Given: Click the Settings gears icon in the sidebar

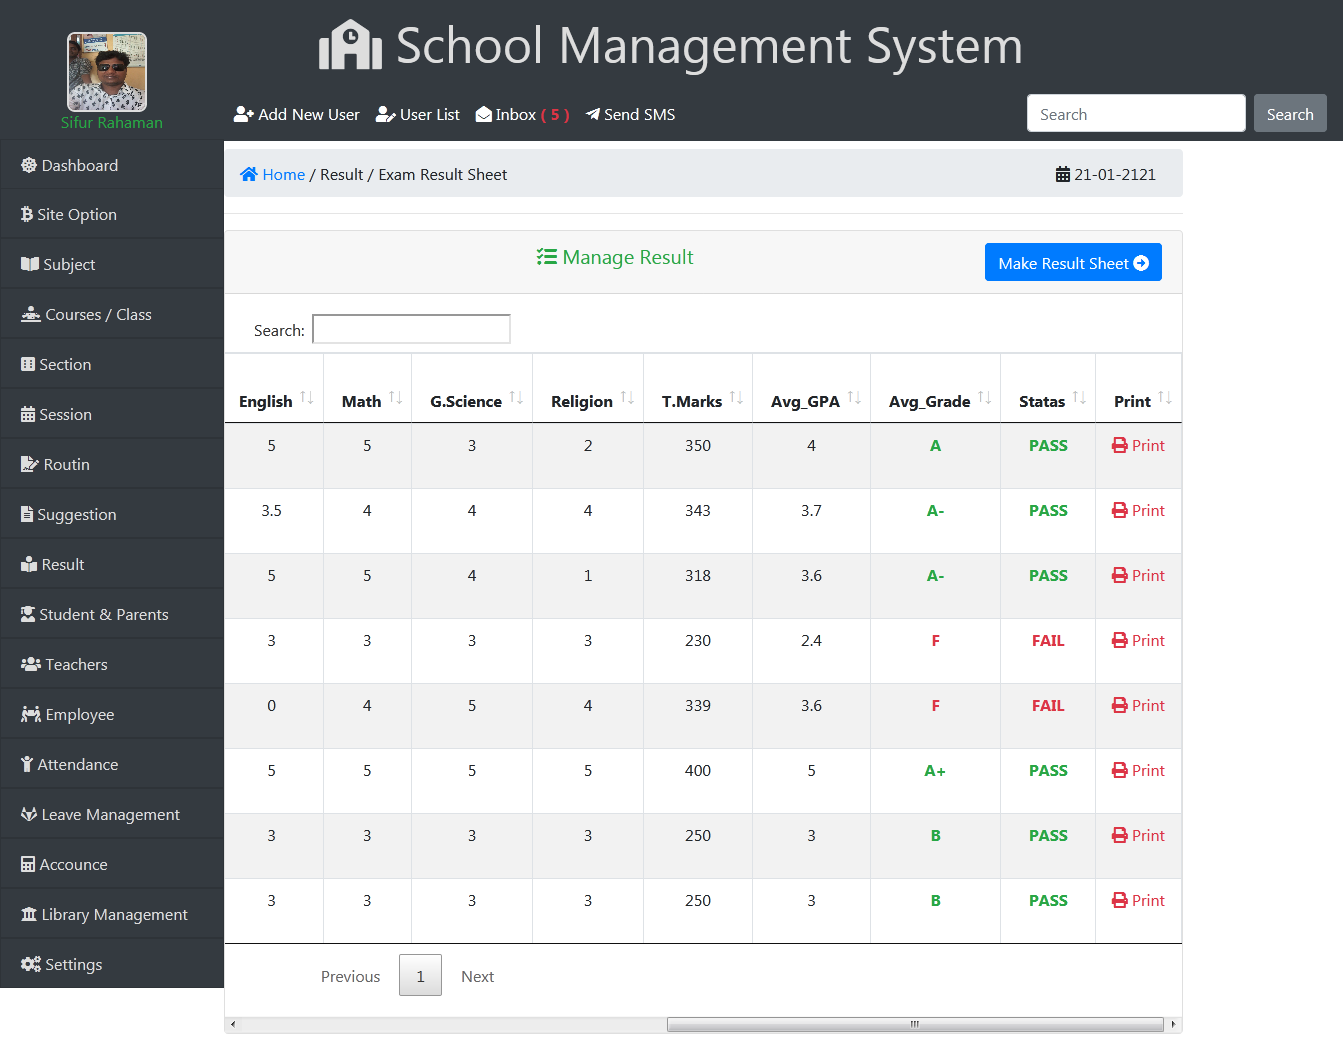Looking at the screenshot, I should [x=31, y=964].
